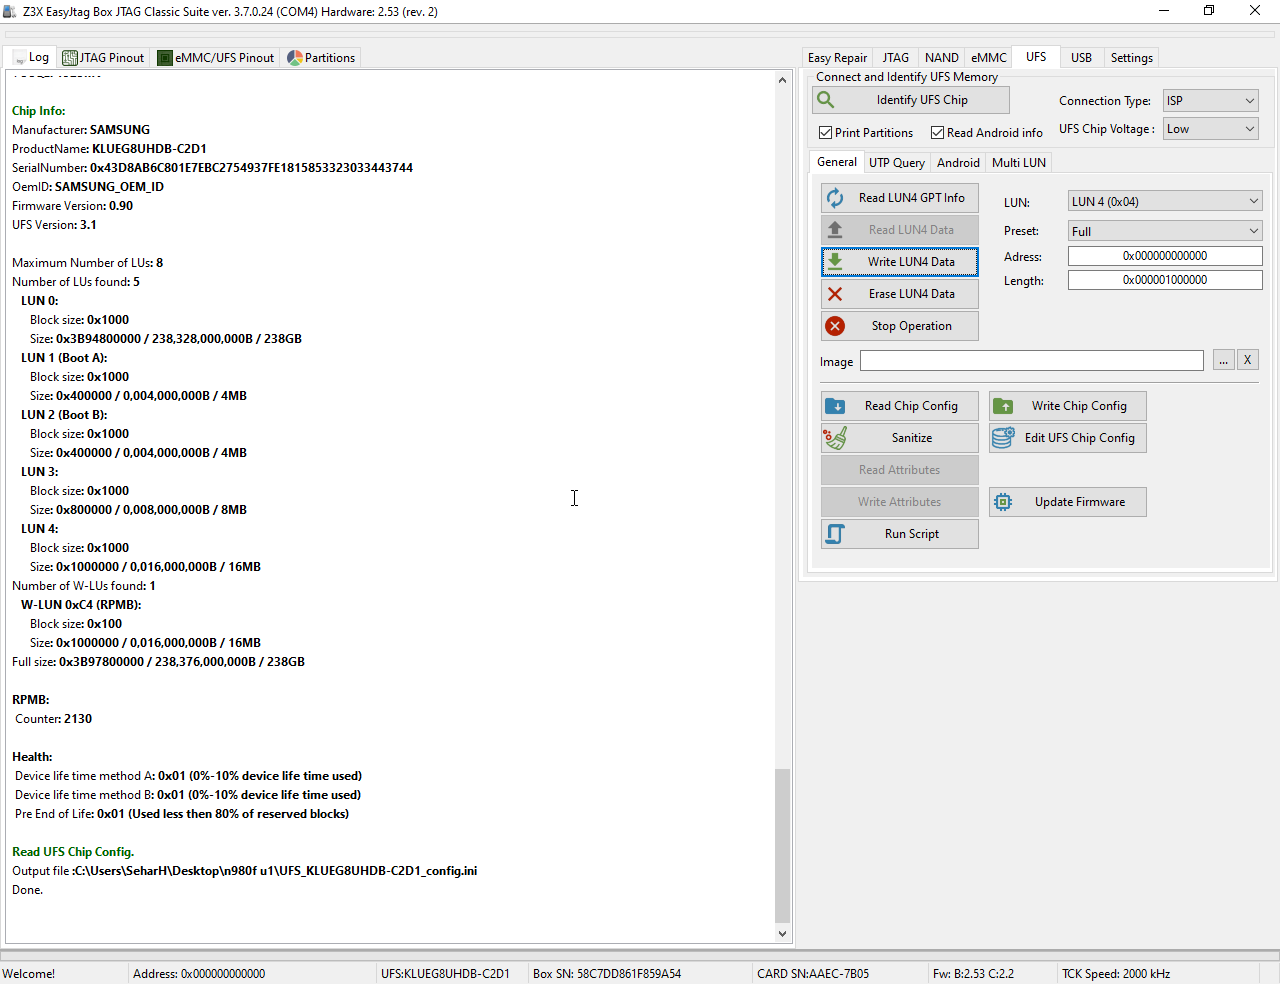Click the application icon in title bar
The height and width of the screenshot is (984, 1280).
click(10, 11)
